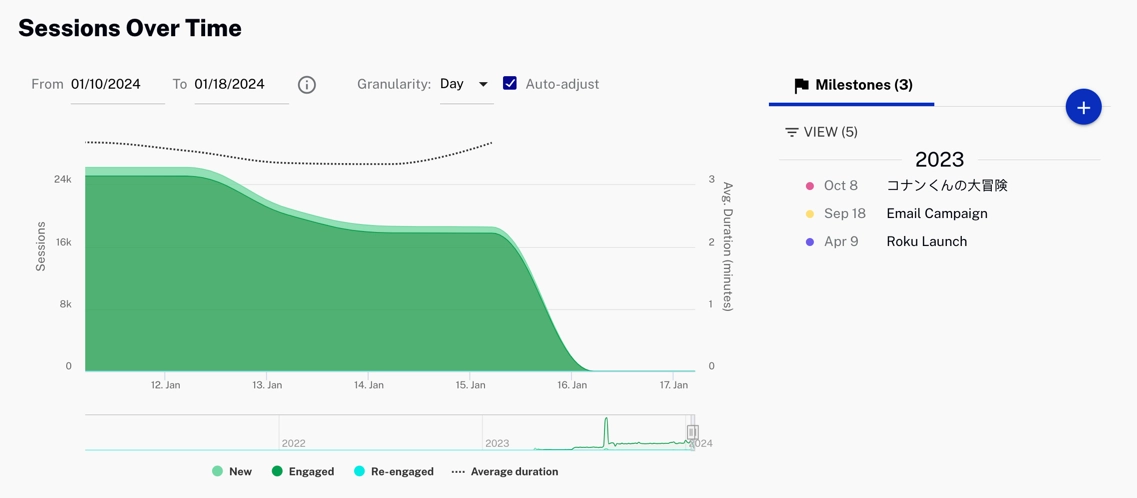Hide the Re-engaged series in legend
Image resolution: width=1137 pixels, height=498 pixels.
[x=394, y=471]
